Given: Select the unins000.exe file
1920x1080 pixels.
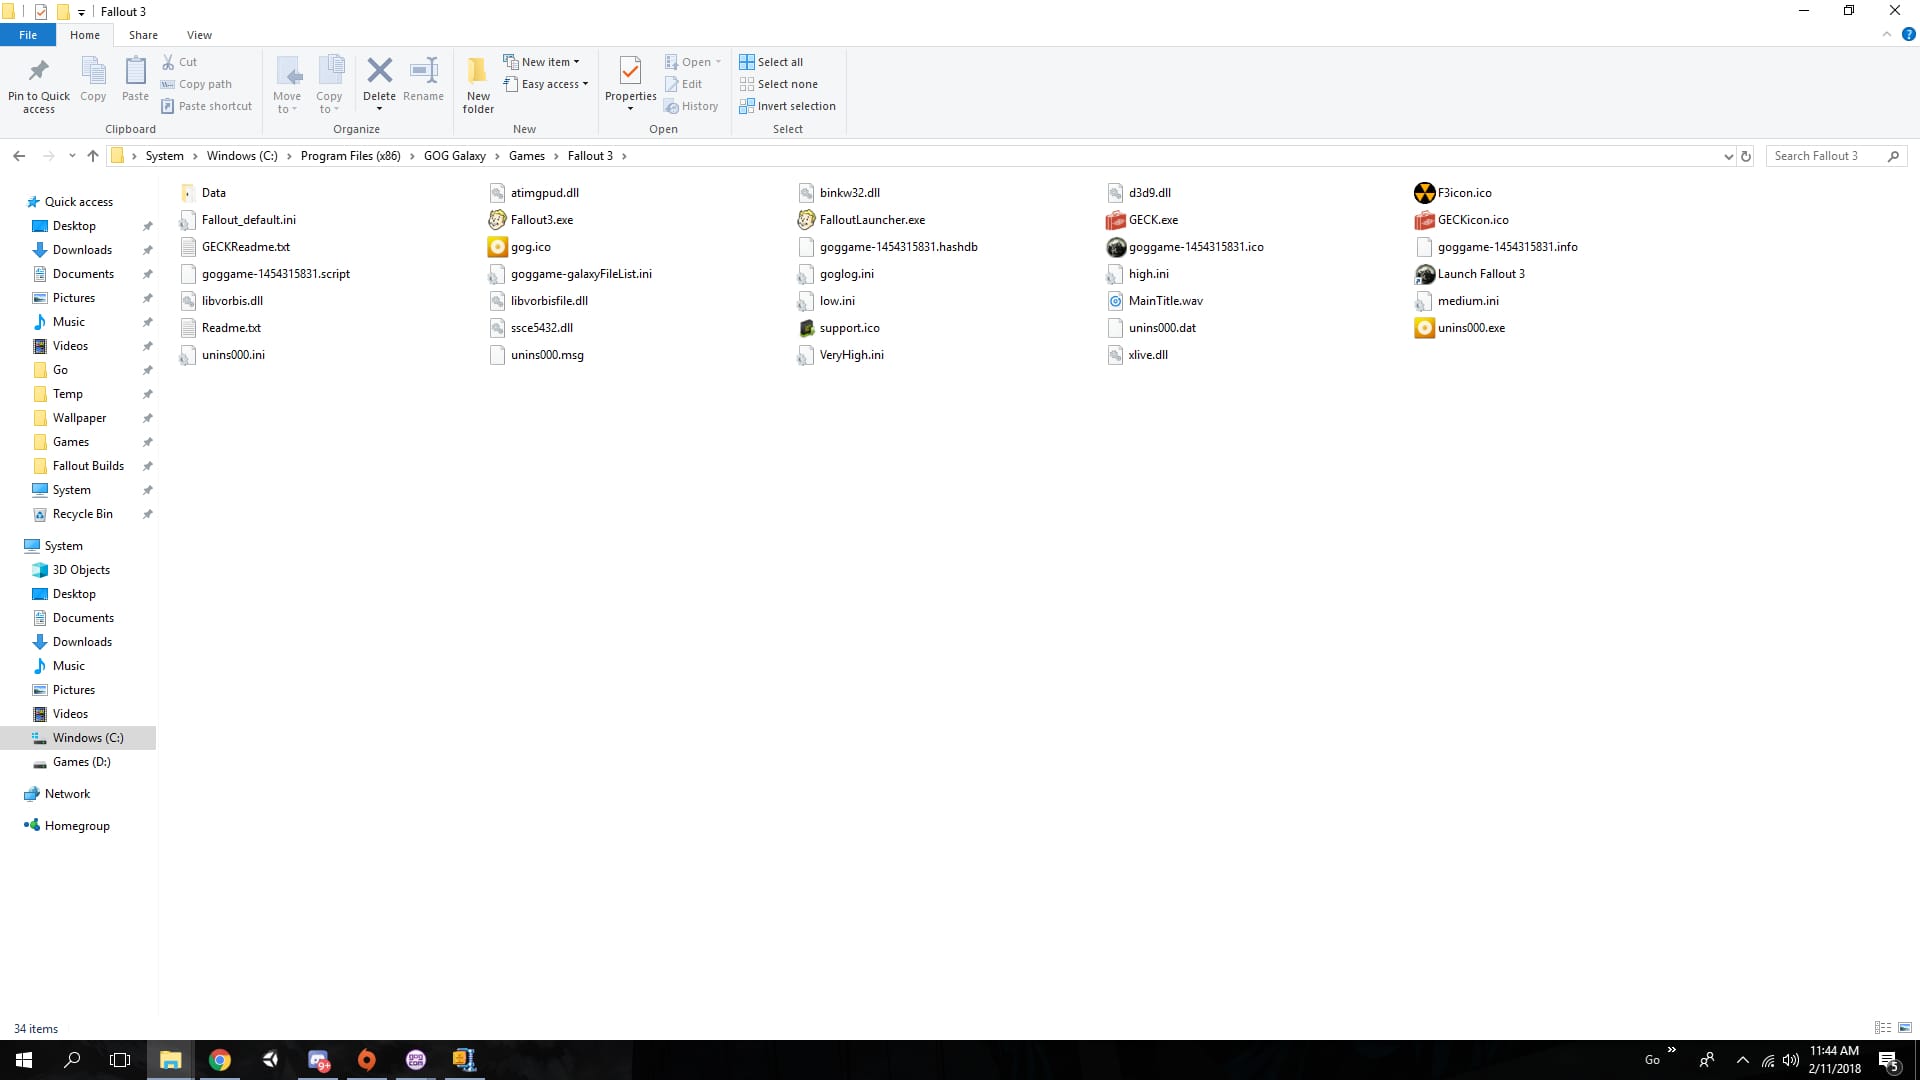Looking at the screenshot, I should tap(1460, 328).
